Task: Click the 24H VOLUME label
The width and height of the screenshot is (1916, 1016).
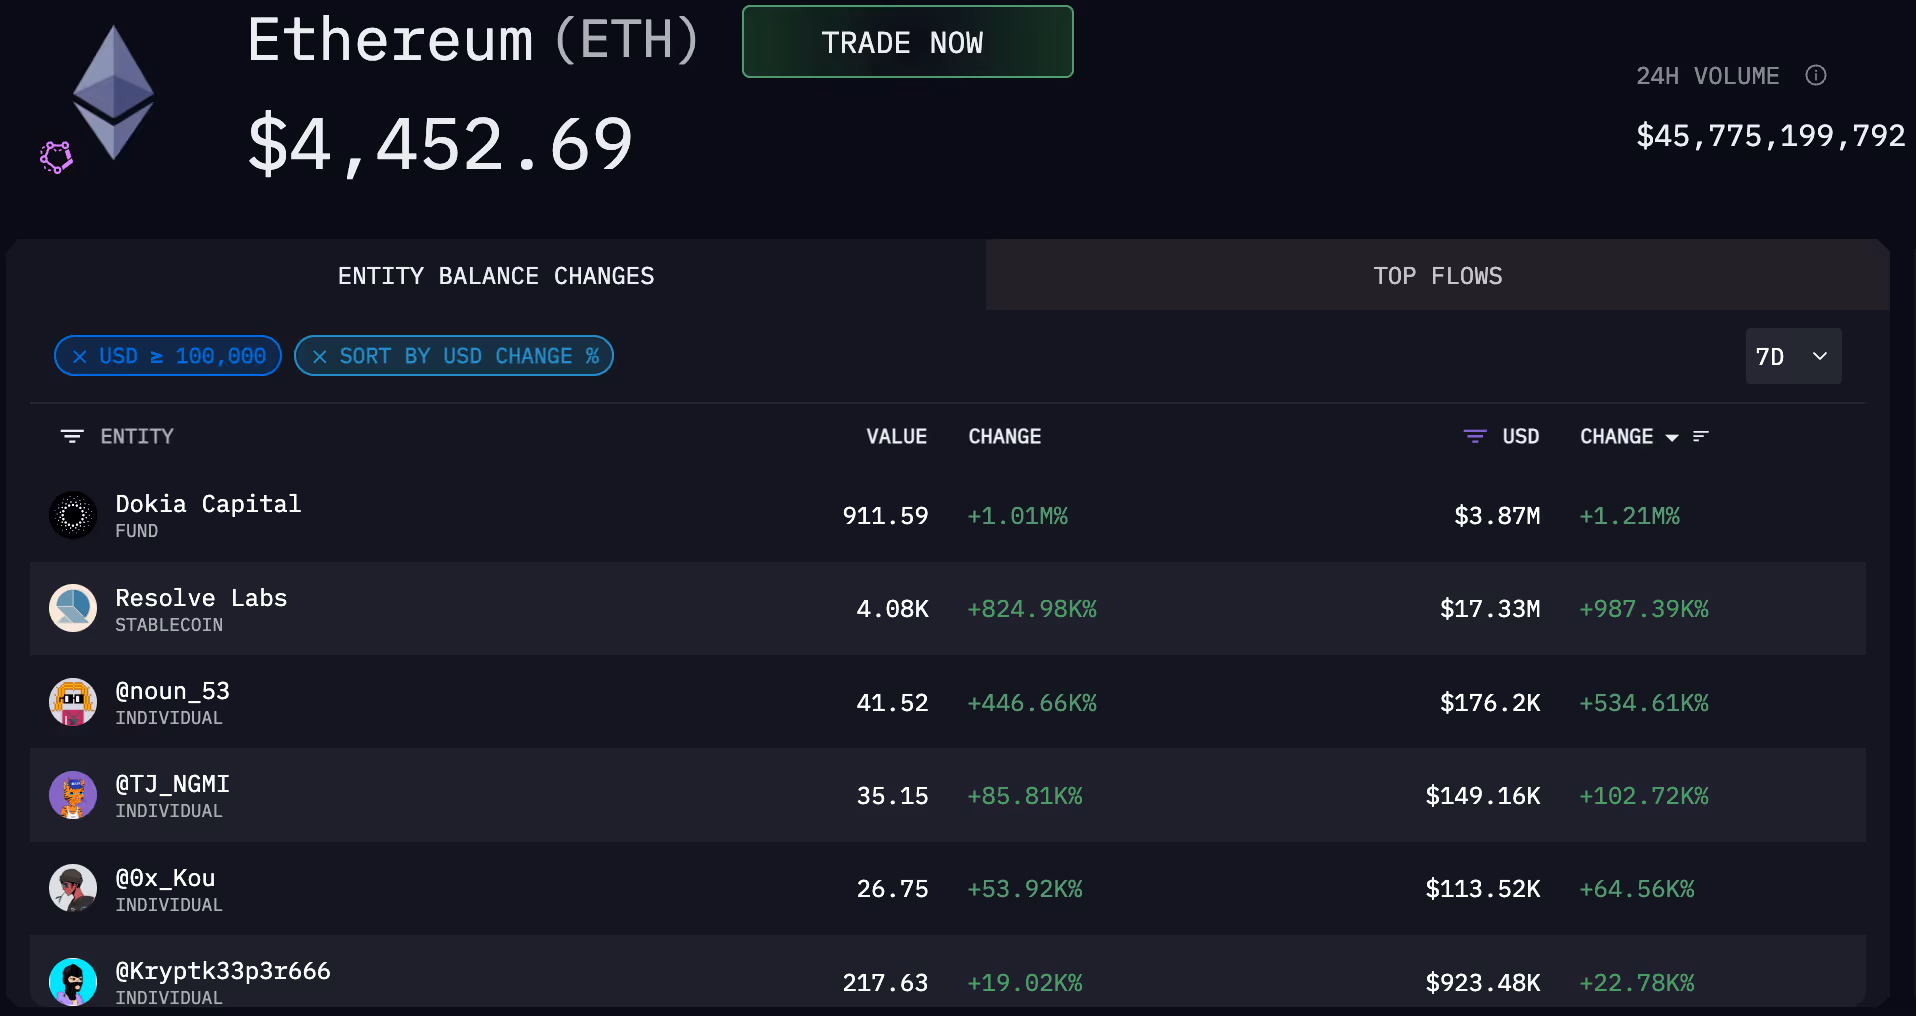Action: coord(1707,76)
